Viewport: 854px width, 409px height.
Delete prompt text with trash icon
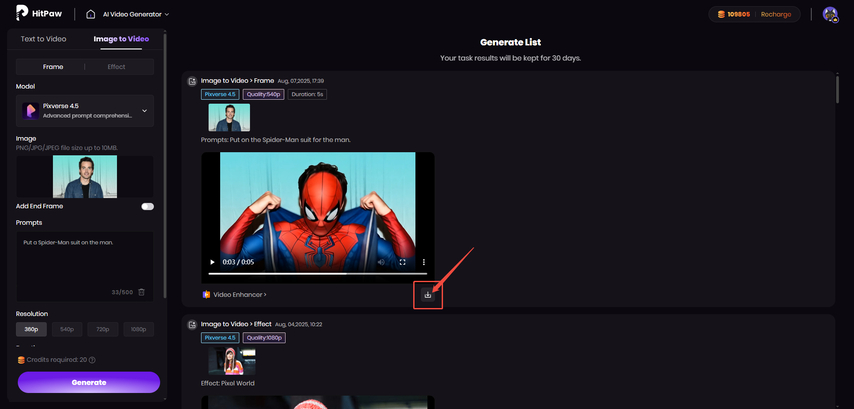pos(141,292)
